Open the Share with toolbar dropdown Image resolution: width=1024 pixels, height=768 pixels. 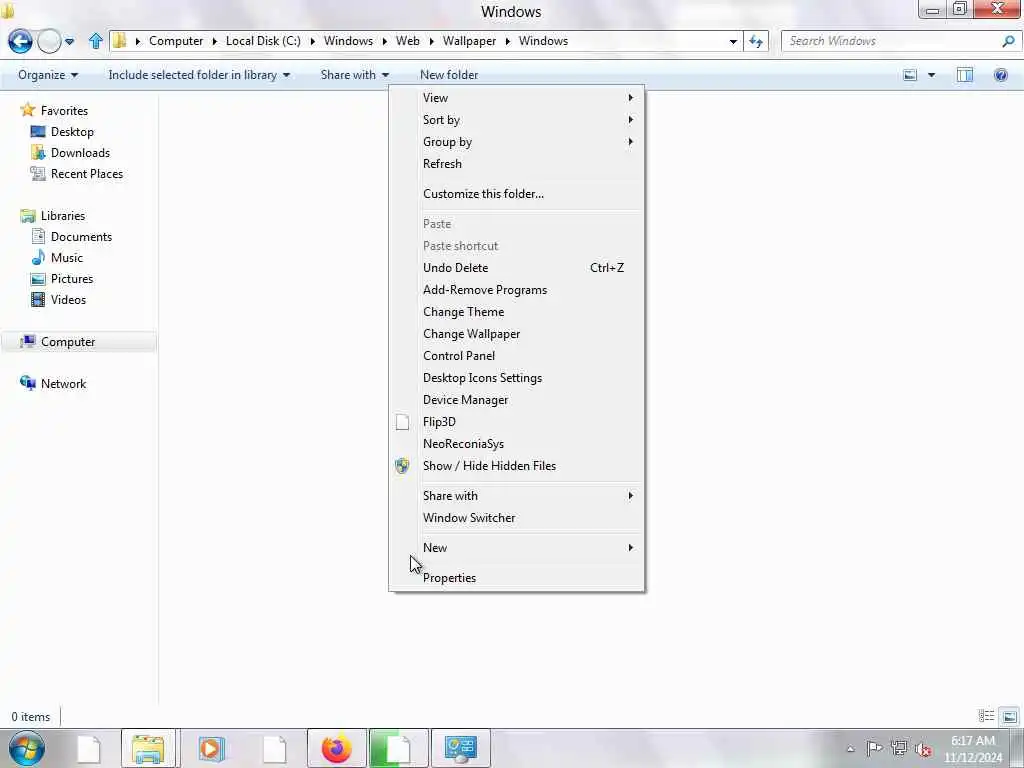355,75
